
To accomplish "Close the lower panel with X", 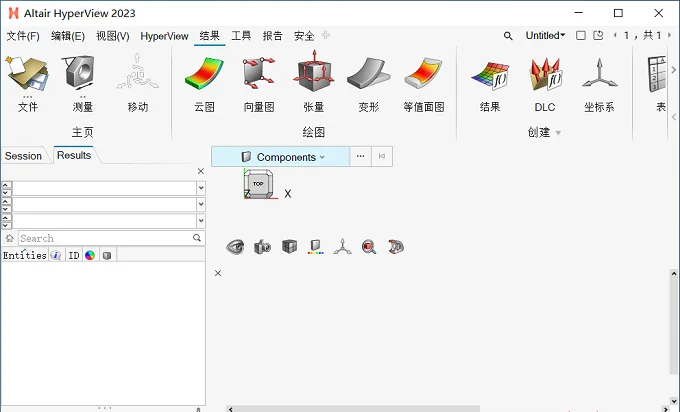I will (218, 273).
